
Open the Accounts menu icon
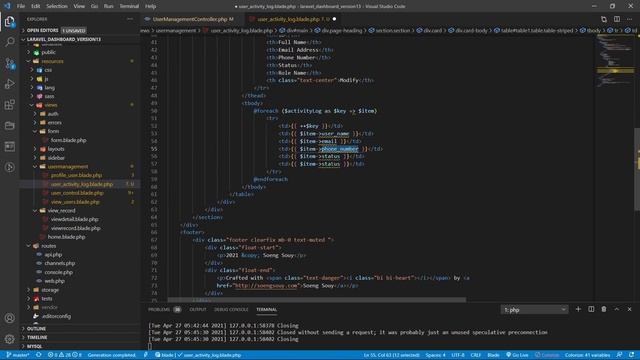(9, 318)
